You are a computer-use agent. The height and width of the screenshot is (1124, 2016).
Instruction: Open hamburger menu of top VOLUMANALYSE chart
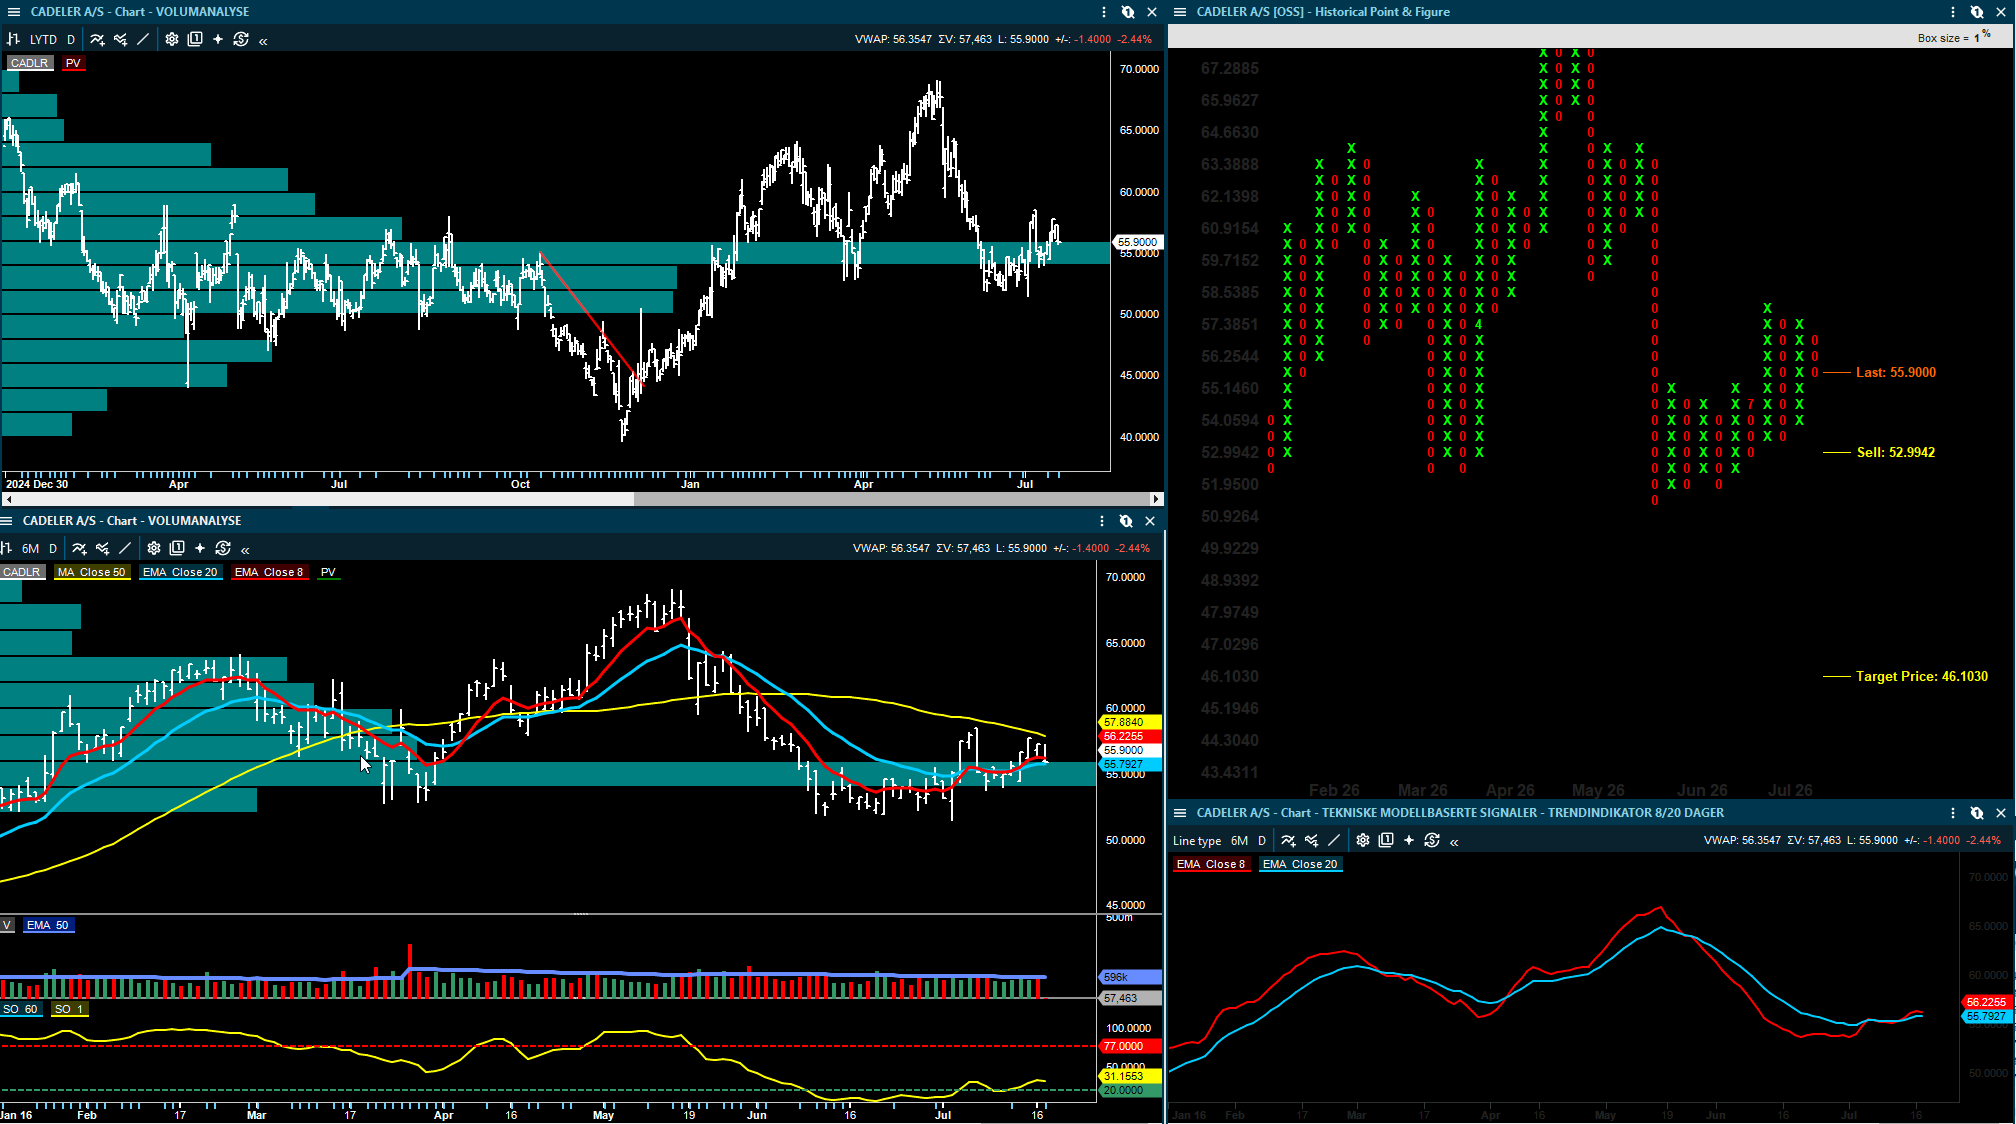(x=13, y=12)
